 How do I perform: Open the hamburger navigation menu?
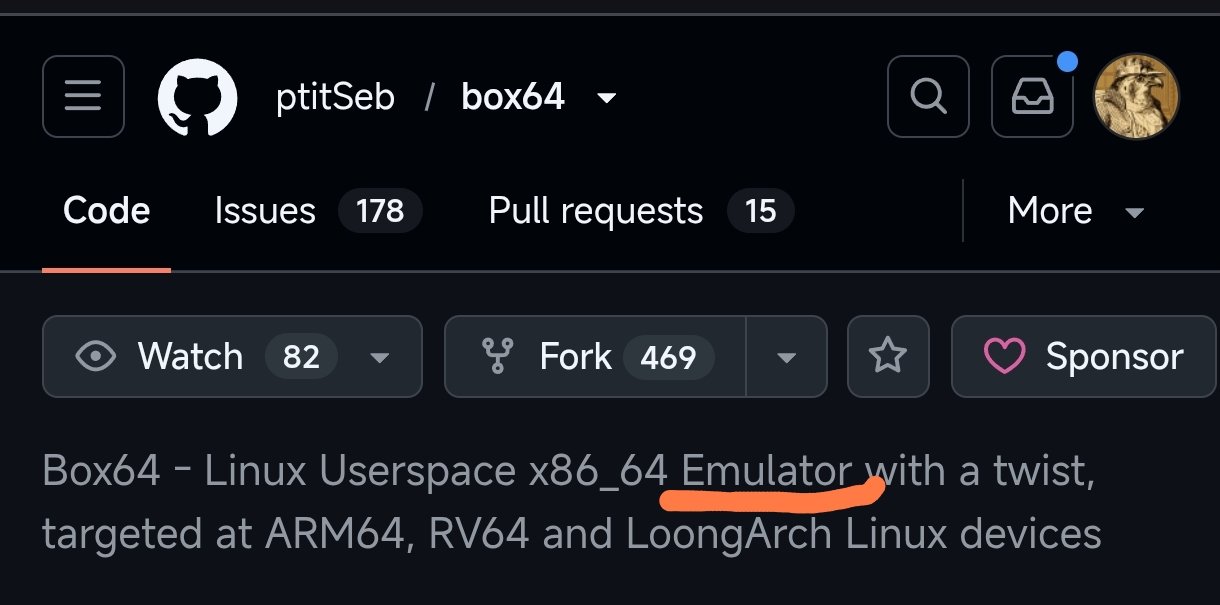tap(83, 96)
